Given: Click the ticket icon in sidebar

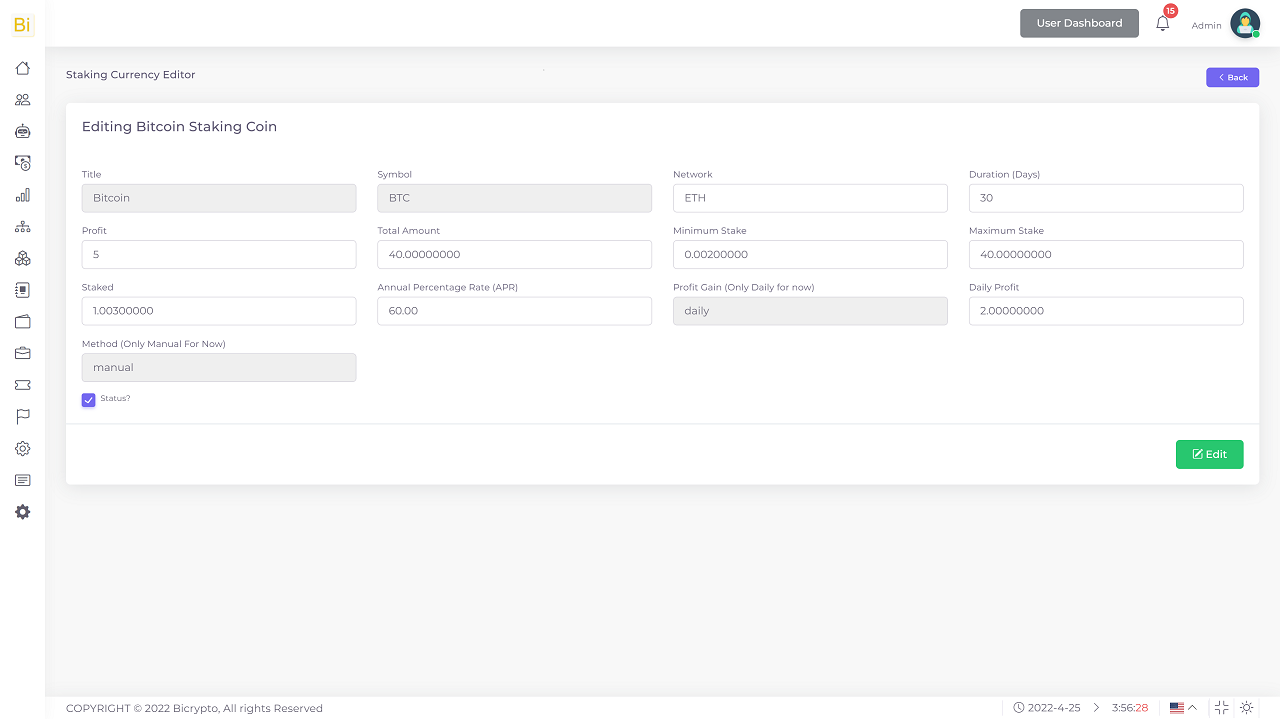Looking at the screenshot, I should pos(22,385).
